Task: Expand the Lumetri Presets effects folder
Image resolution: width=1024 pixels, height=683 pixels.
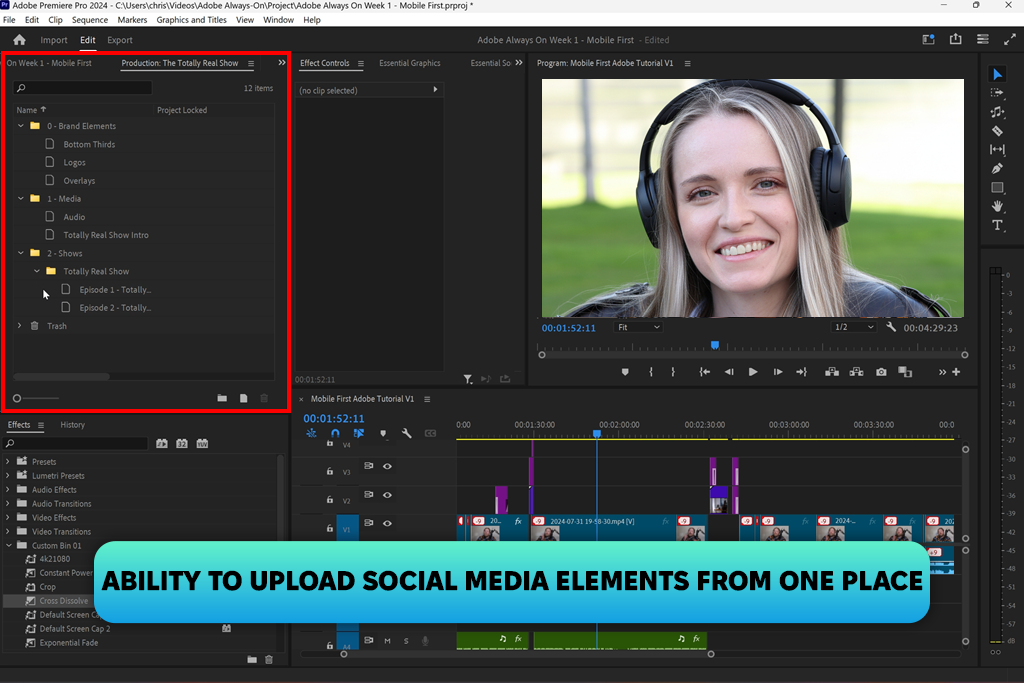Action: [x=8, y=475]
